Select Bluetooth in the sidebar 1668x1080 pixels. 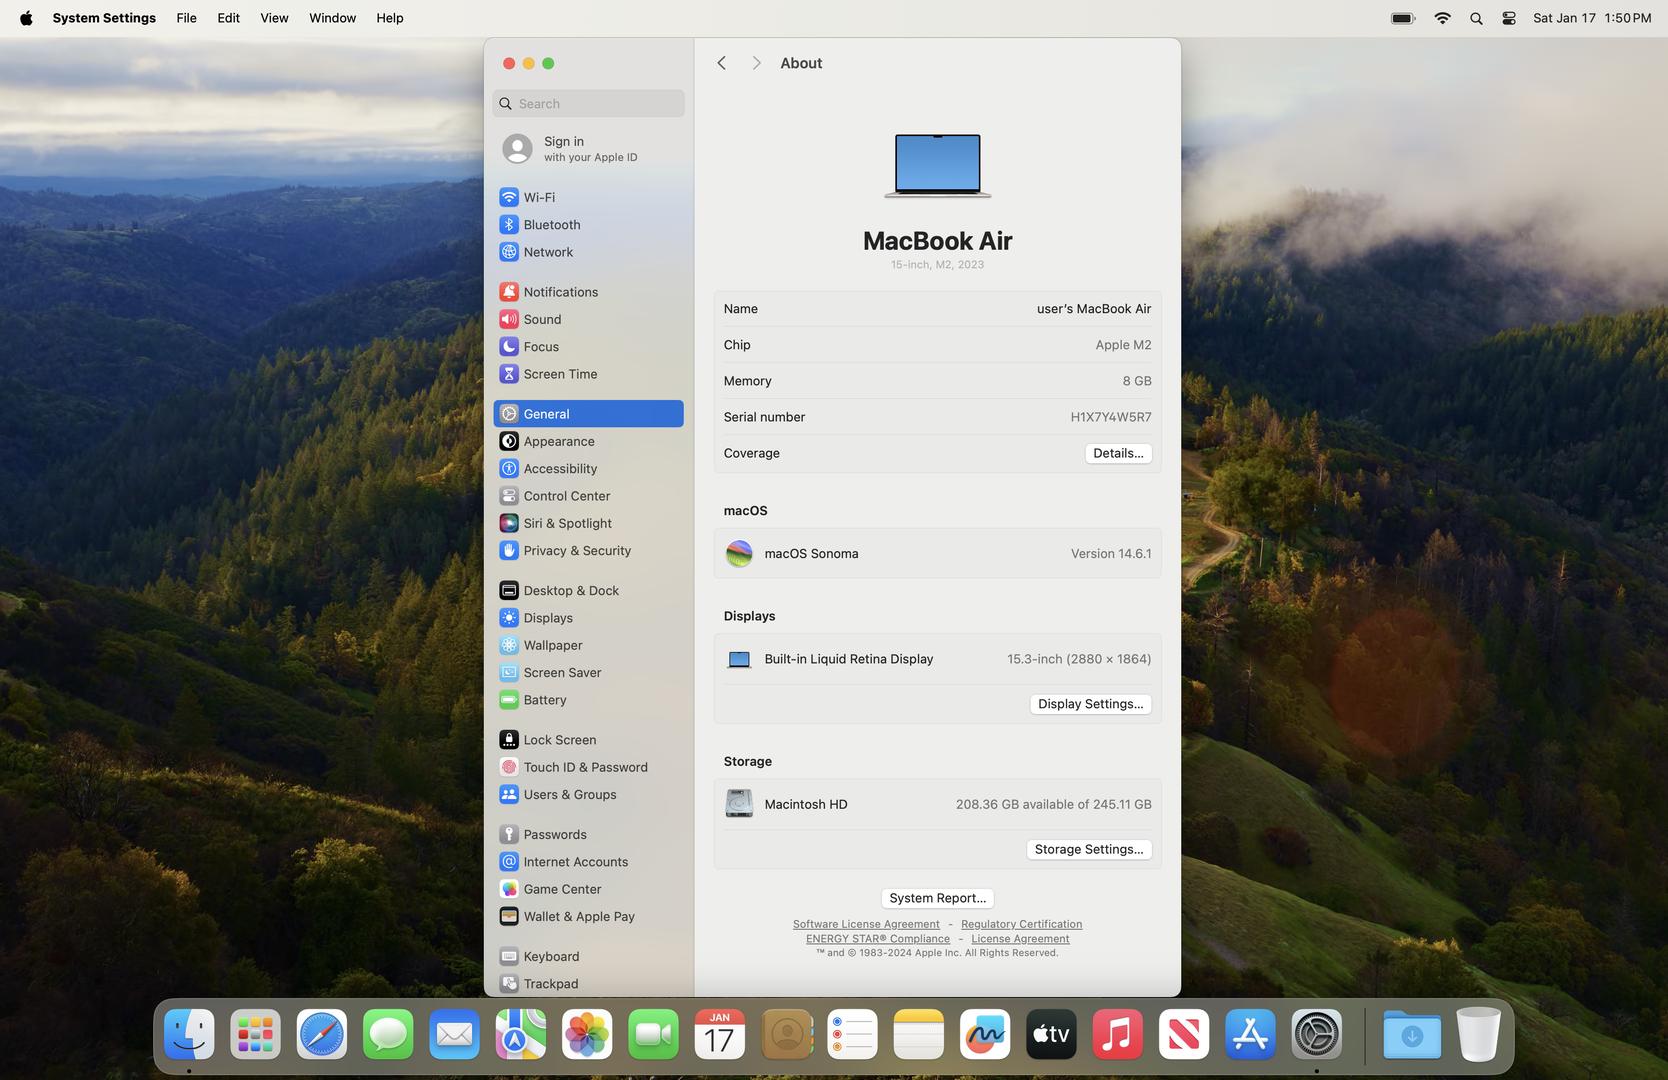click(551, 225)
